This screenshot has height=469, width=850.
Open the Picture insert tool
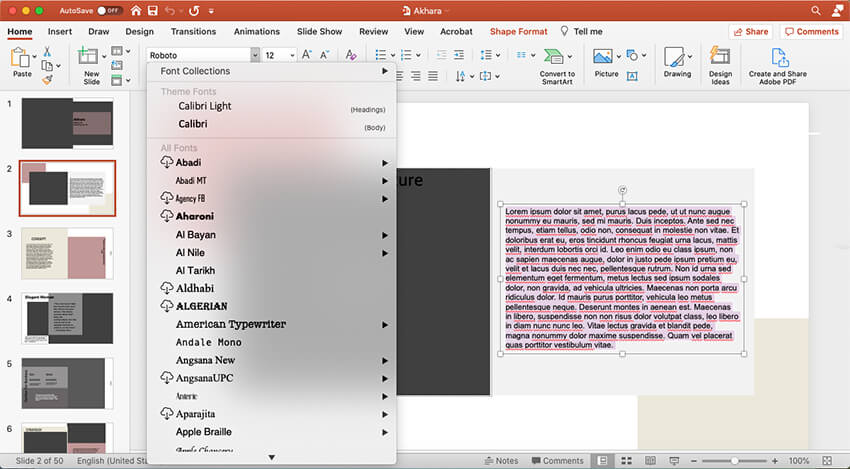(605, 58)
